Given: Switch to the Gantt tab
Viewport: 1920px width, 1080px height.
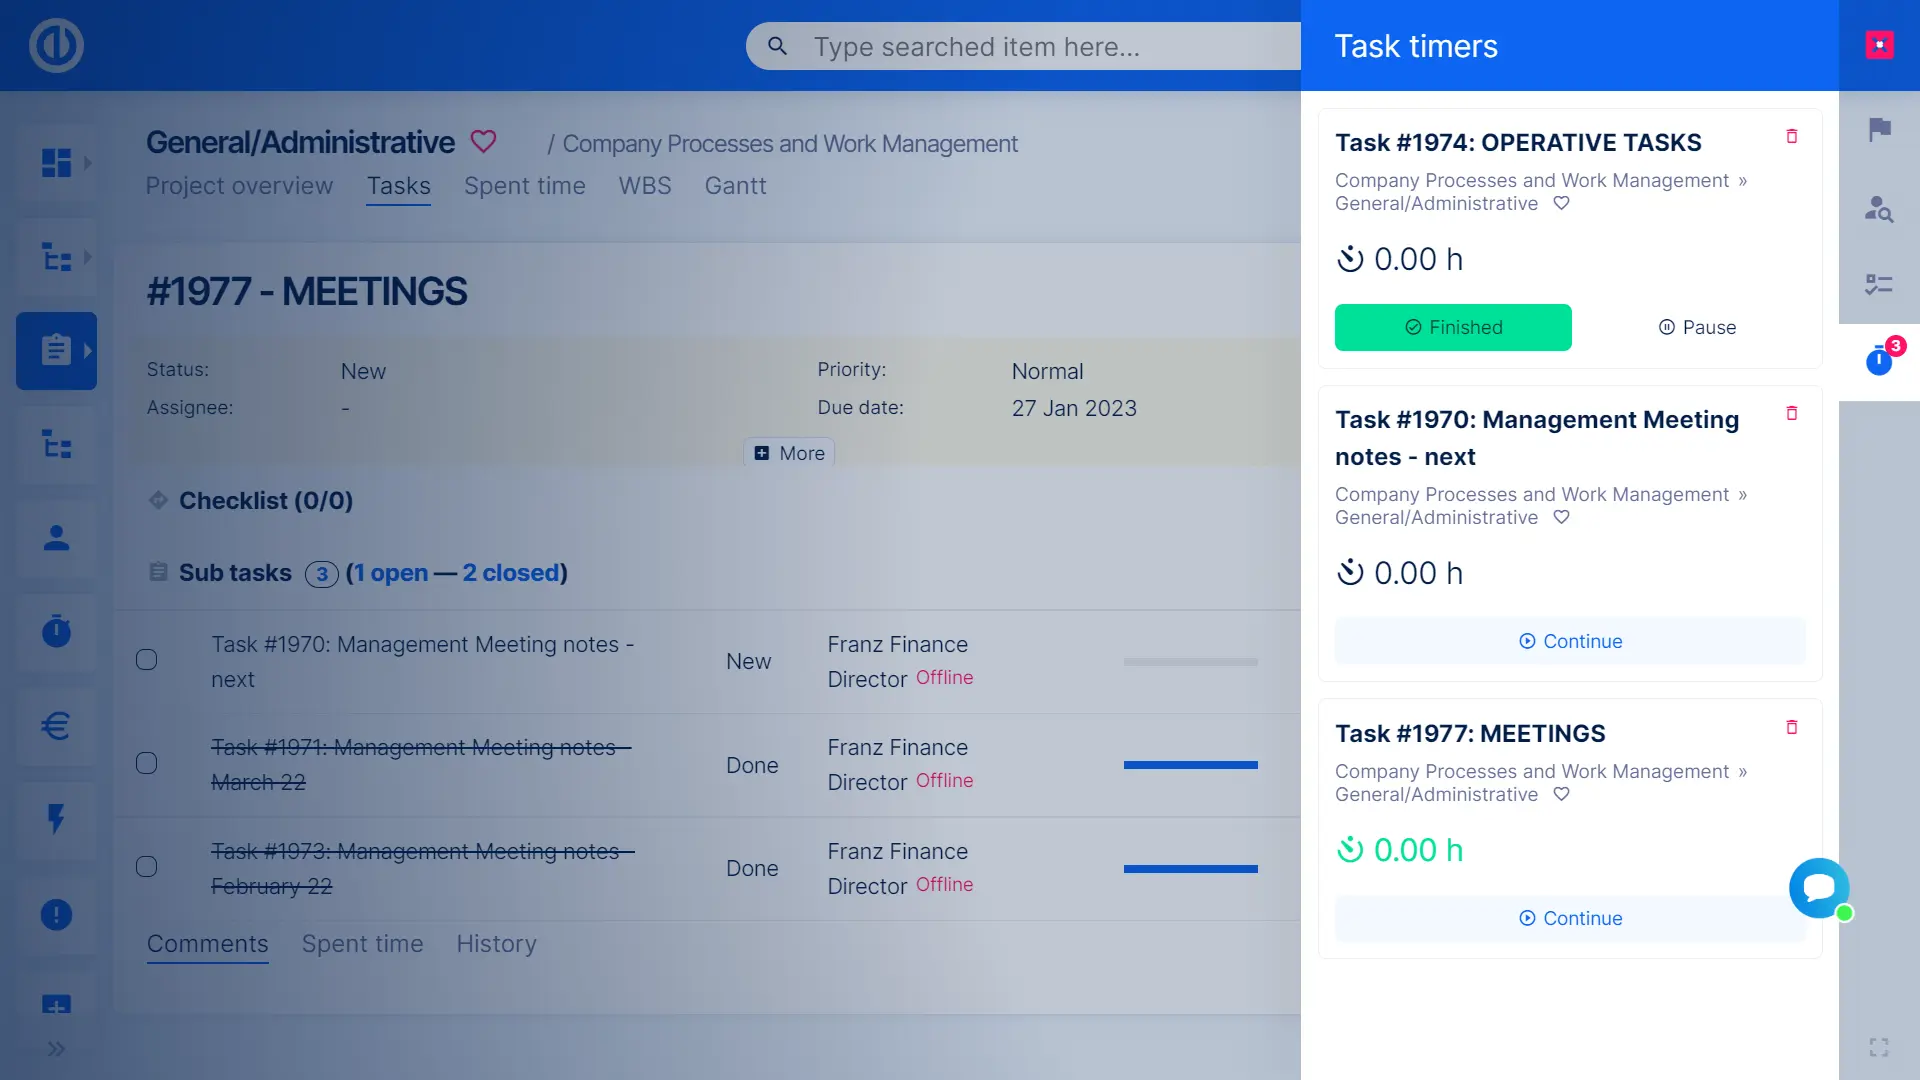Looking at the screenshot, I should pos(735,186).
